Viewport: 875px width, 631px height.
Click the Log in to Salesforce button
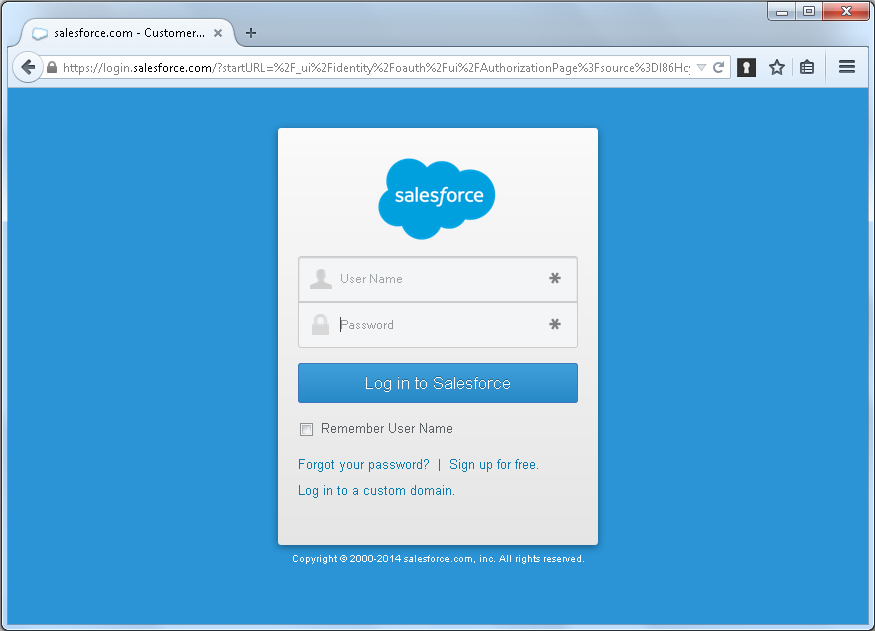click(437, 383)
